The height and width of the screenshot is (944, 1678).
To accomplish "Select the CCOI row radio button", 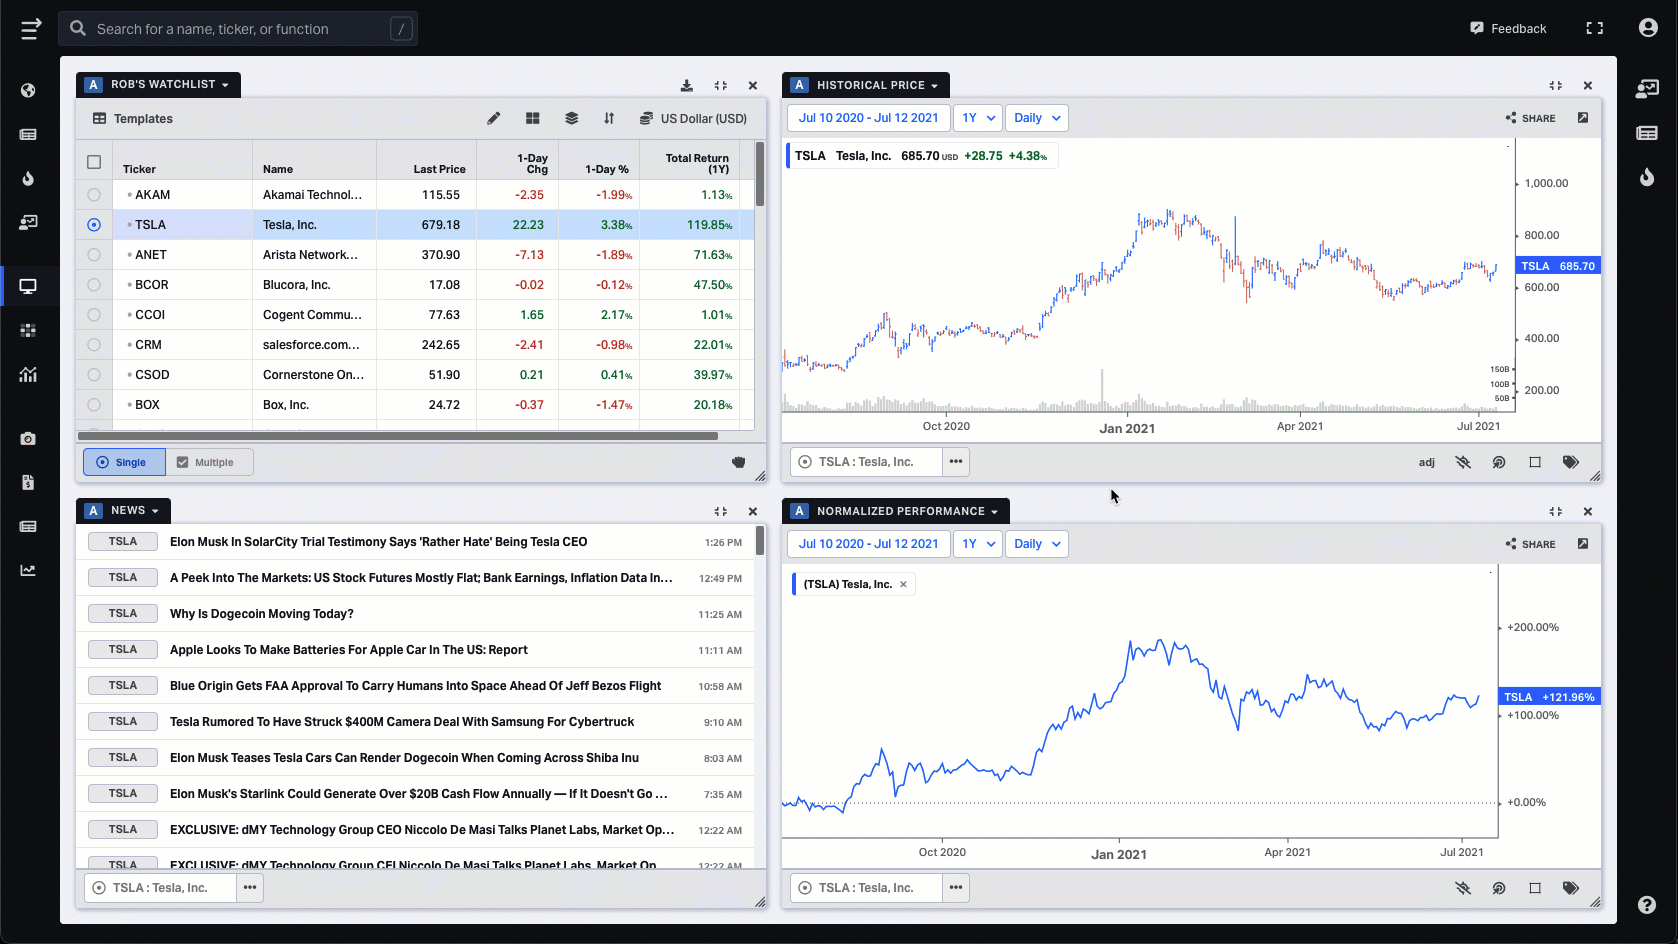I will 94,315.
